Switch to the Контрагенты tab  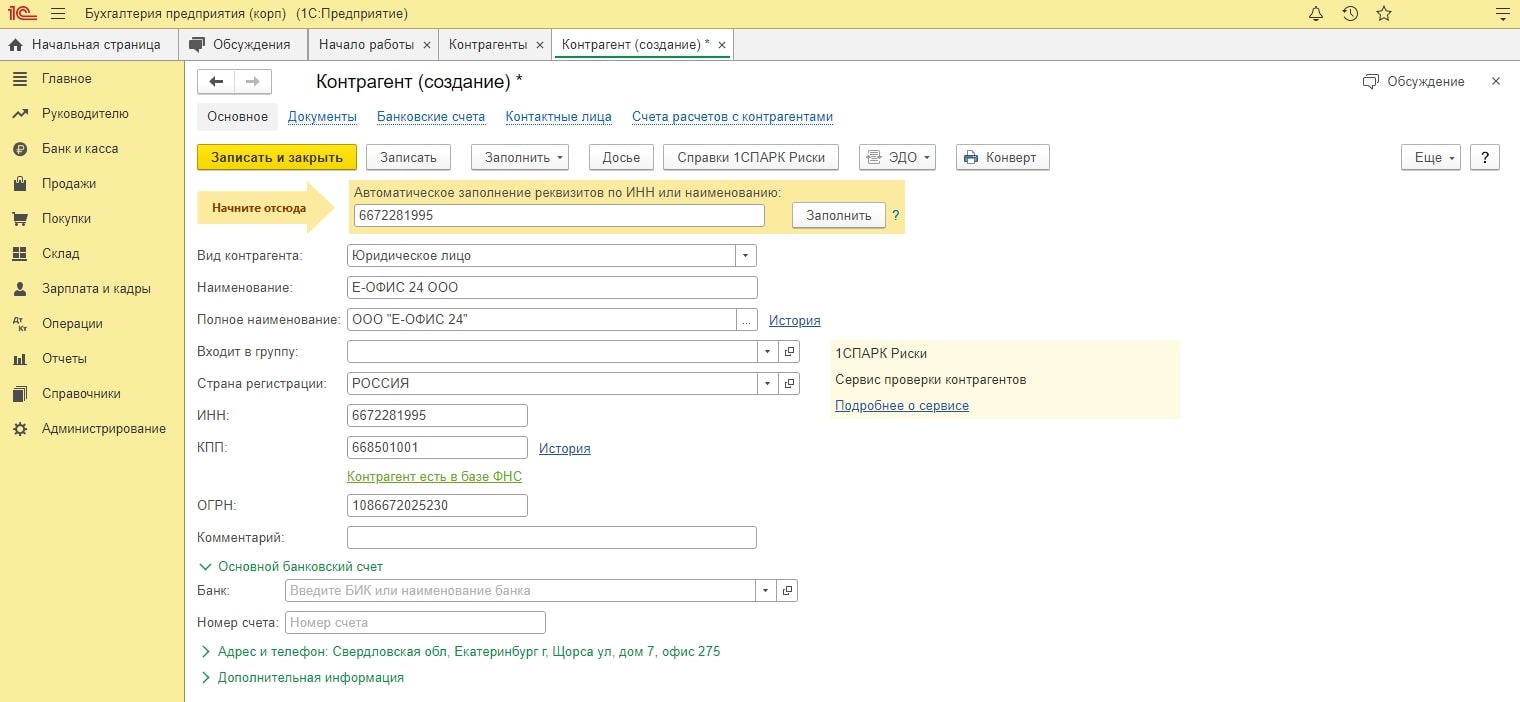coord(487,45)
